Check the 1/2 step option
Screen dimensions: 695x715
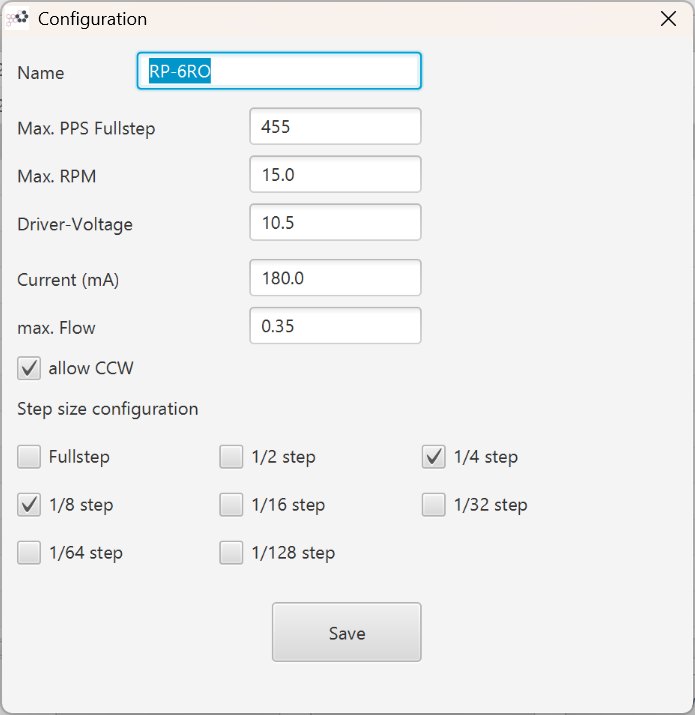(231, 457)
